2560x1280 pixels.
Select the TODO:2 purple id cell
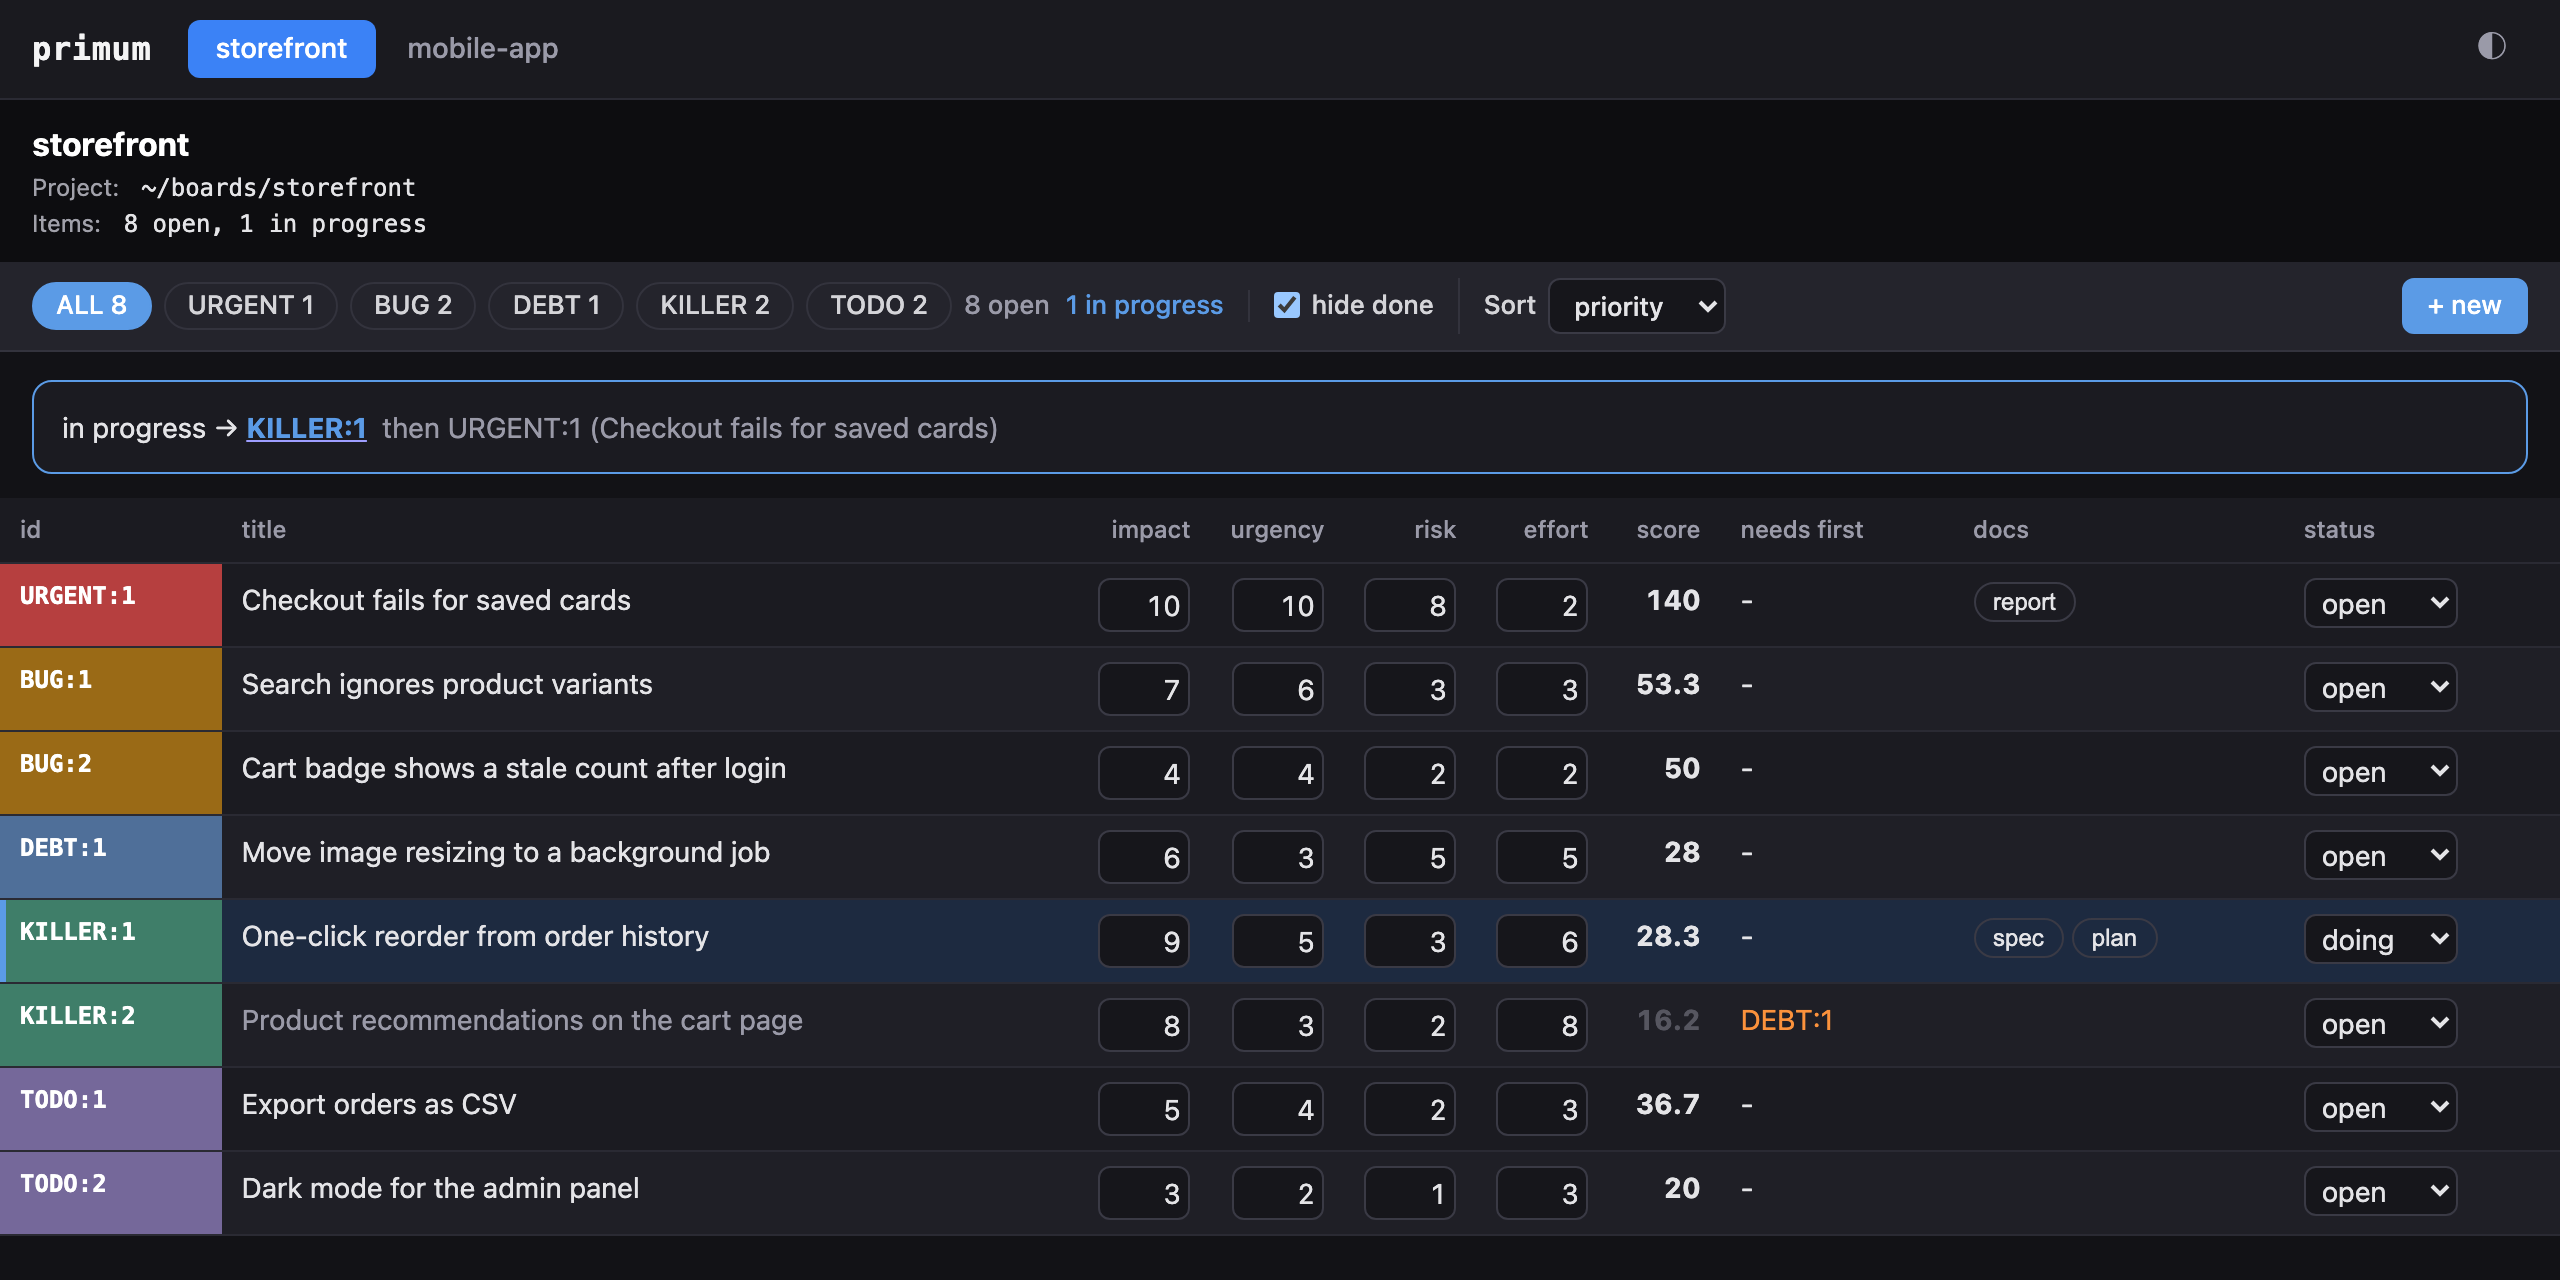pos(111,1192)
